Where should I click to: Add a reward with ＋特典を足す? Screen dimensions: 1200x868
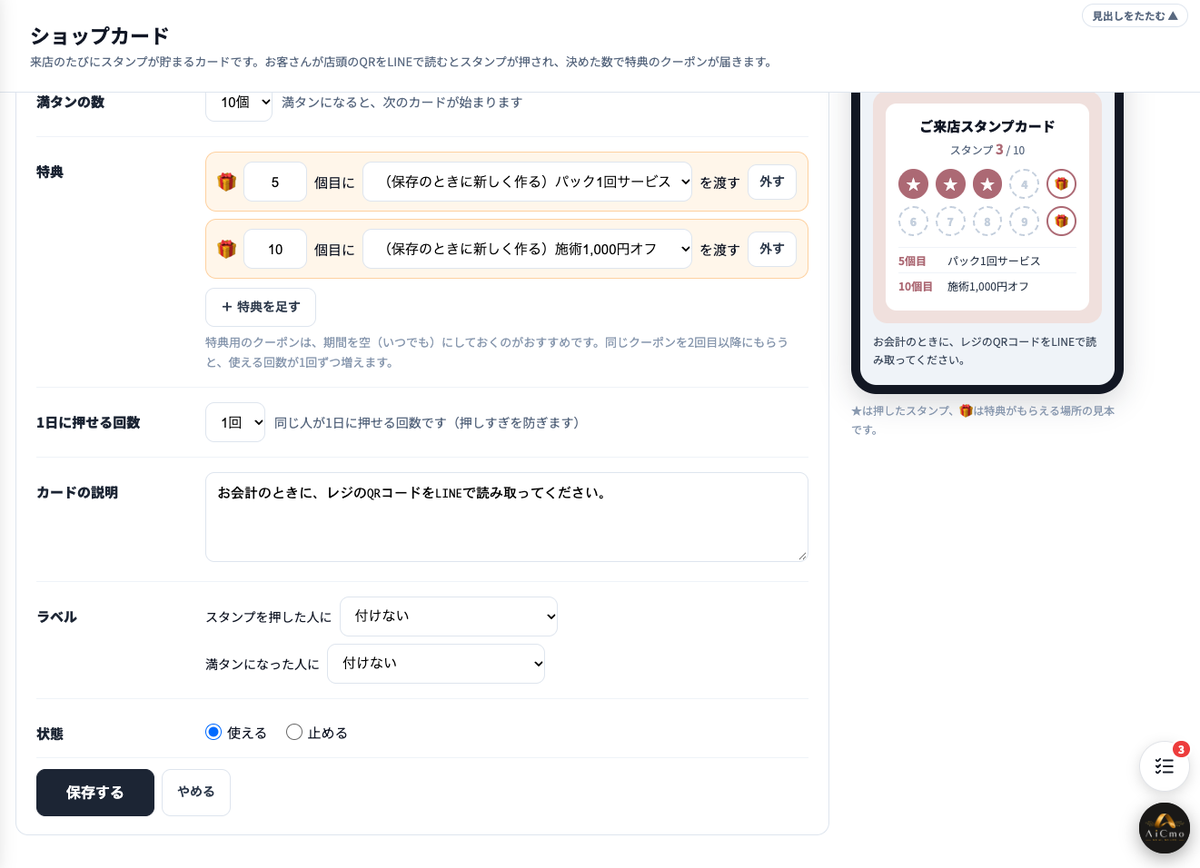click(260, 307)
